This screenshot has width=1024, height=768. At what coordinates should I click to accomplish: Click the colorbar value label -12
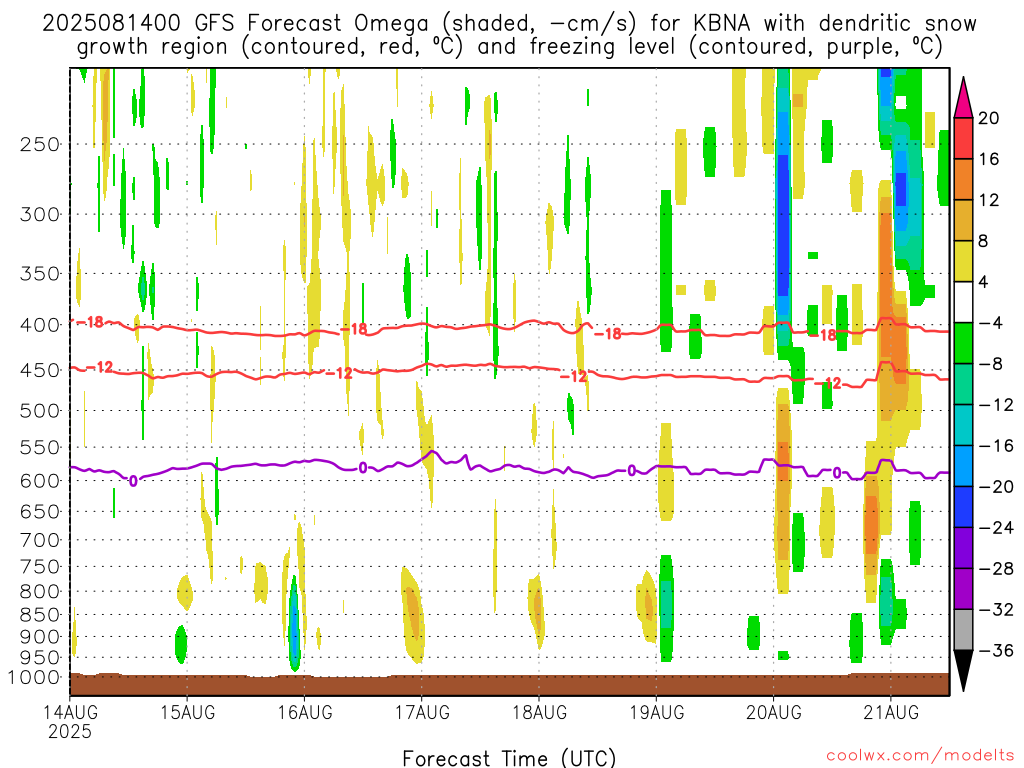(x=996, y=405)
